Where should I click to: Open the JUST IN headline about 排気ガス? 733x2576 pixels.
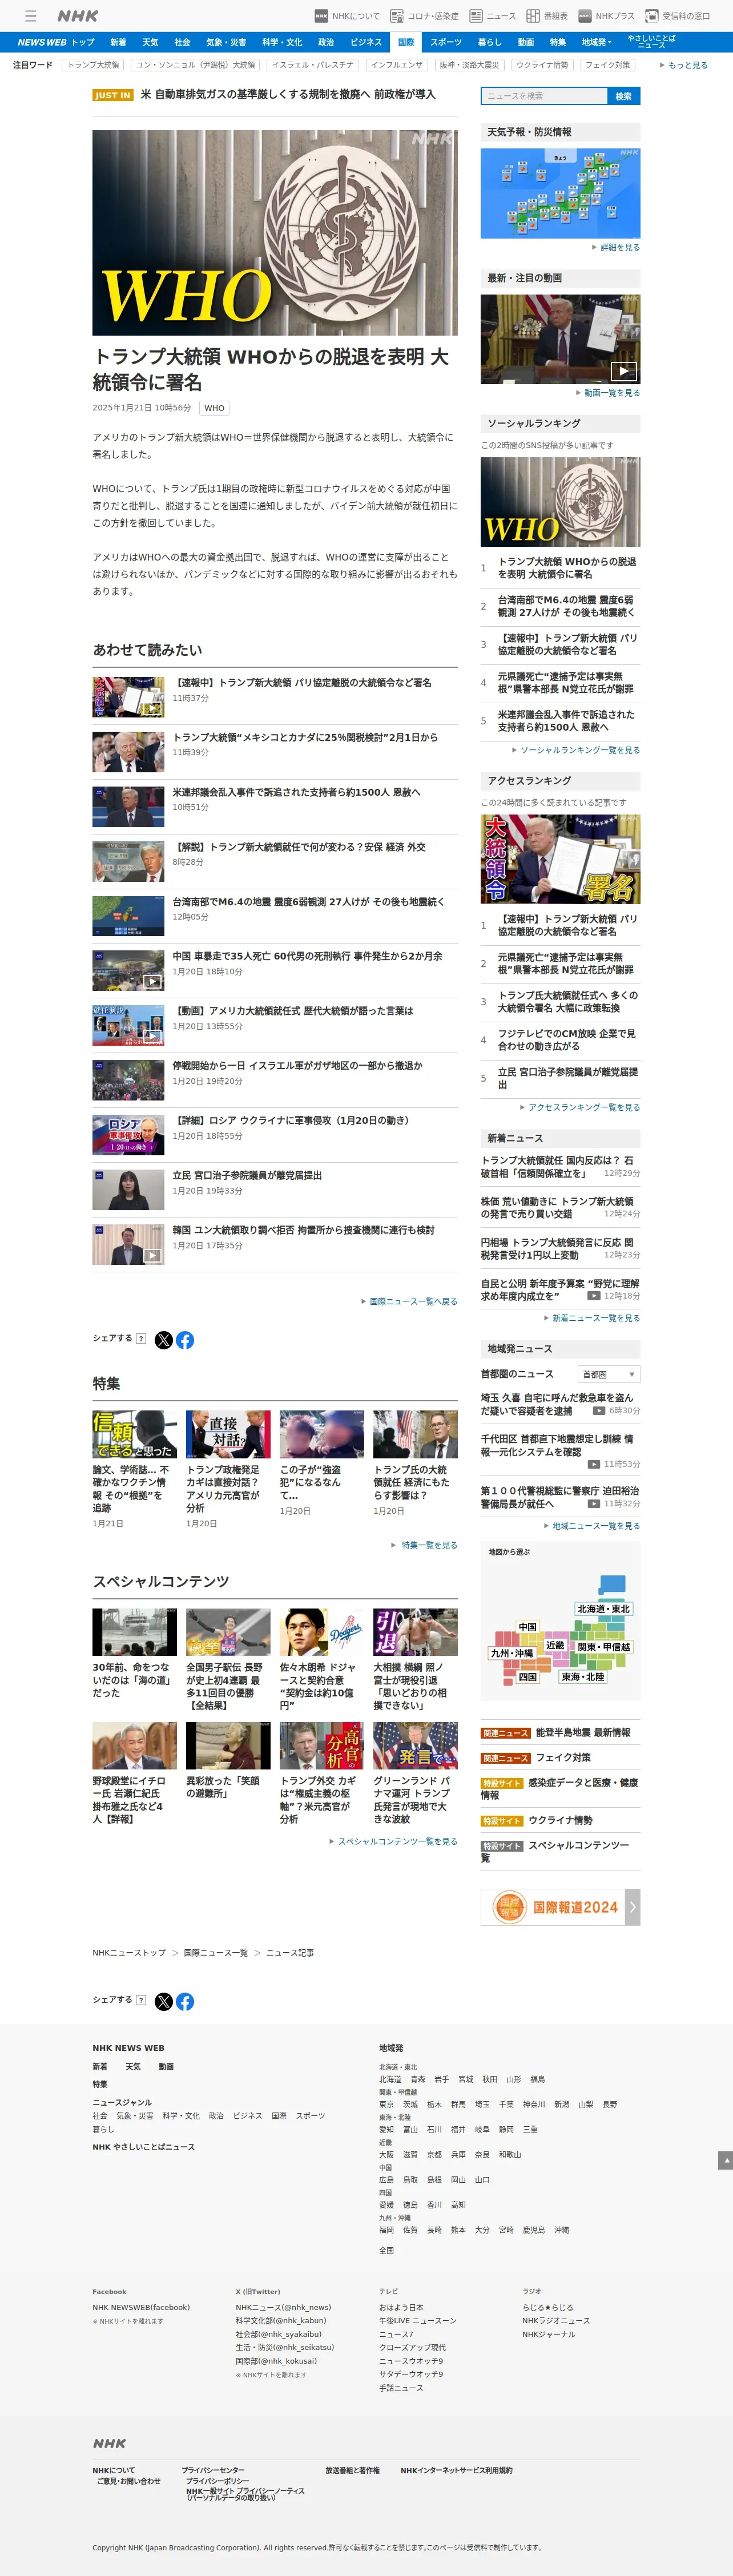pos(288,94)
